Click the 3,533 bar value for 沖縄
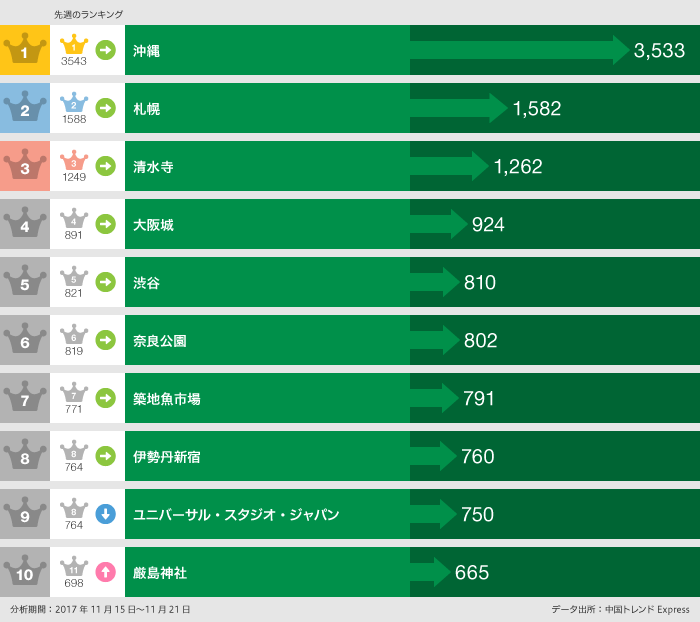This screenshot has height=622, width=700. click(659, 51)
